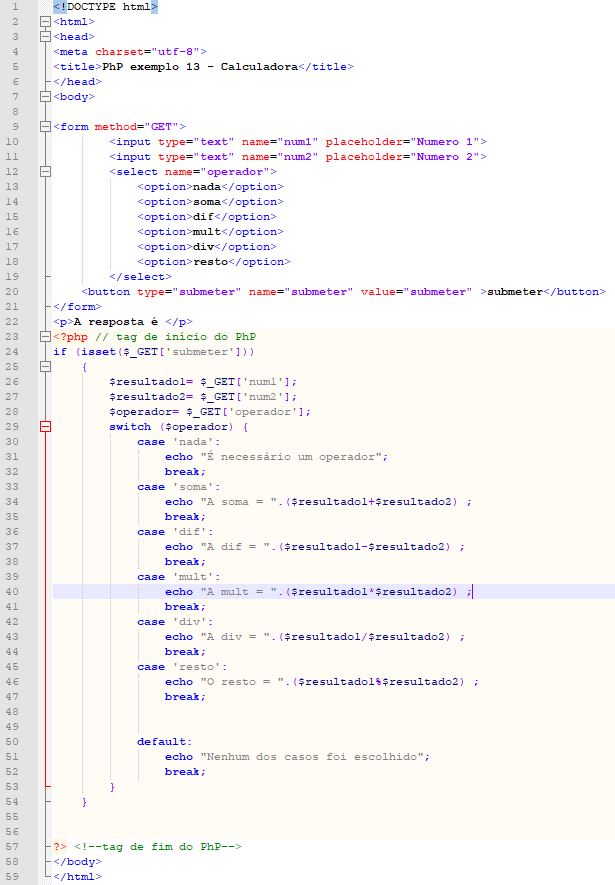Click the title text 'PhP exemplo 13 - Calculadora'
This screenshot has width=615, height=885.
200,67
